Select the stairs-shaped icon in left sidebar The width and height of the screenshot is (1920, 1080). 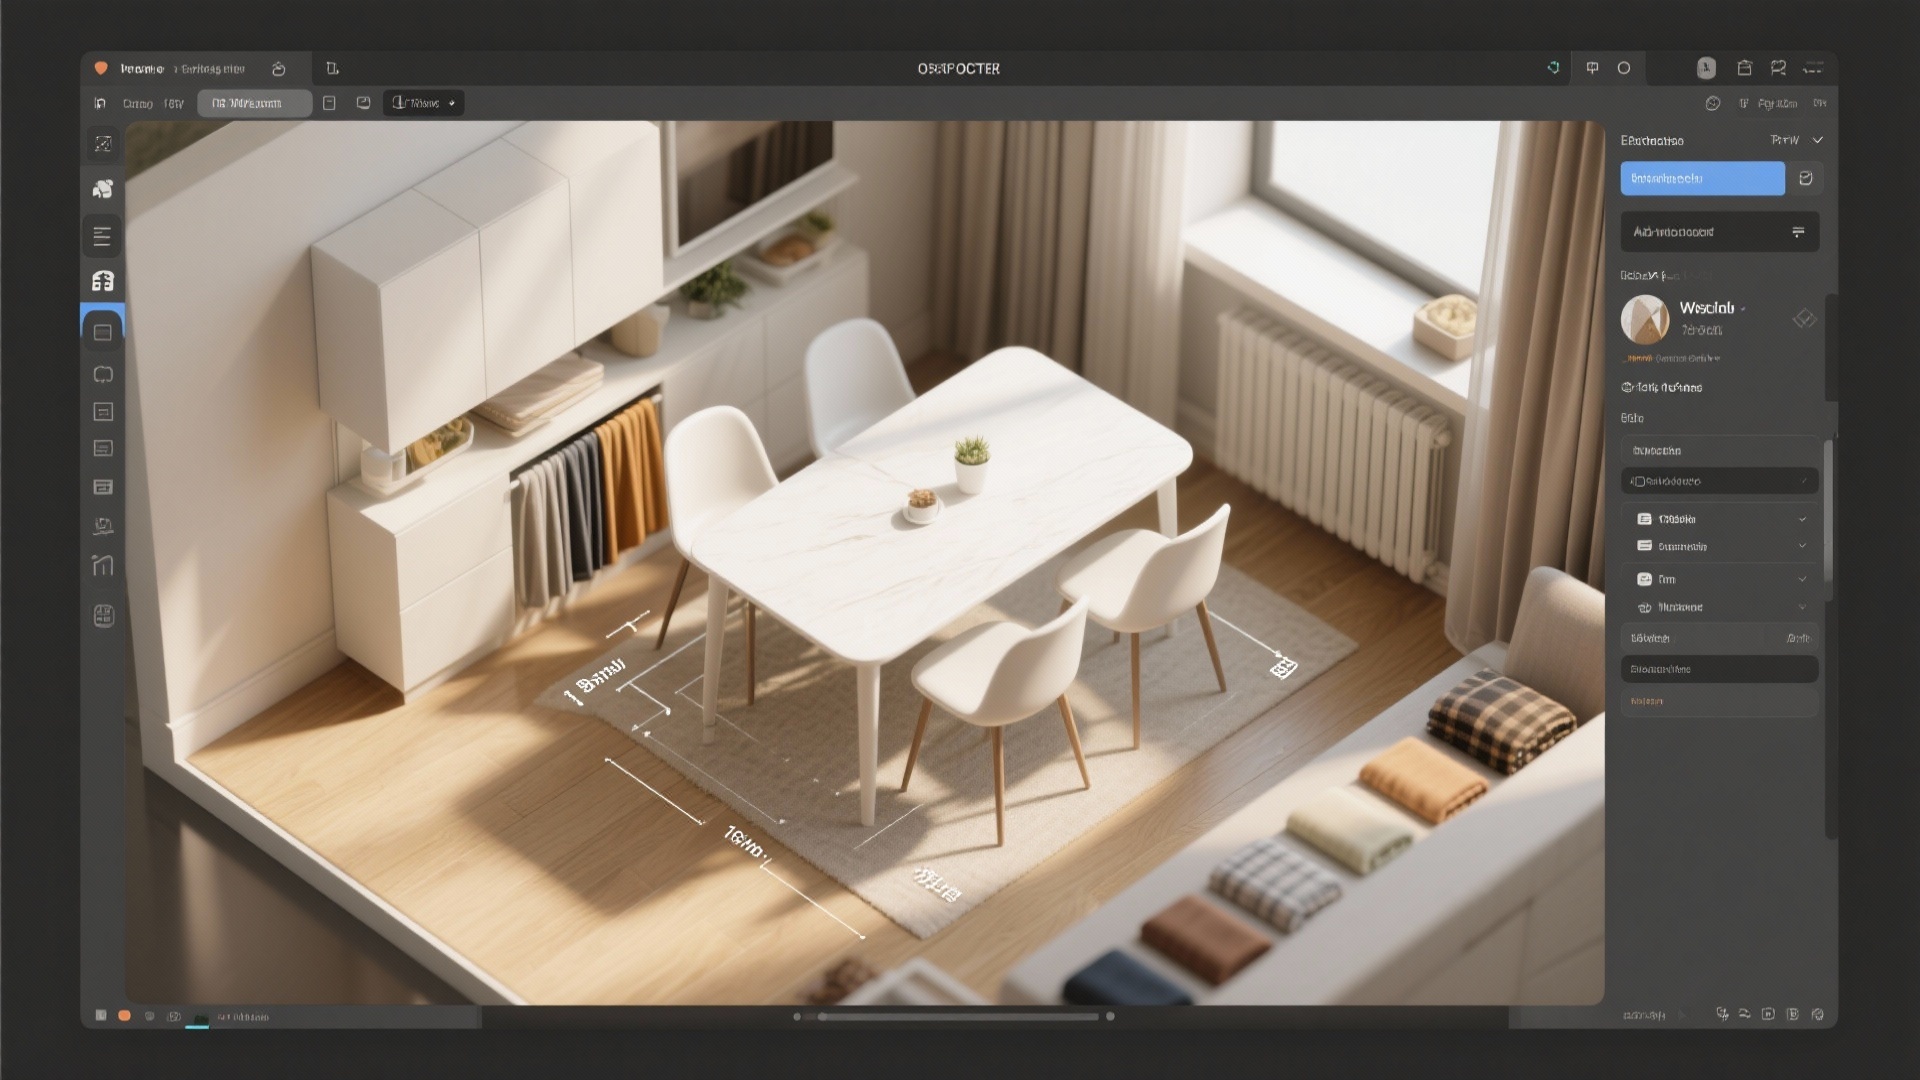(102, 566)
